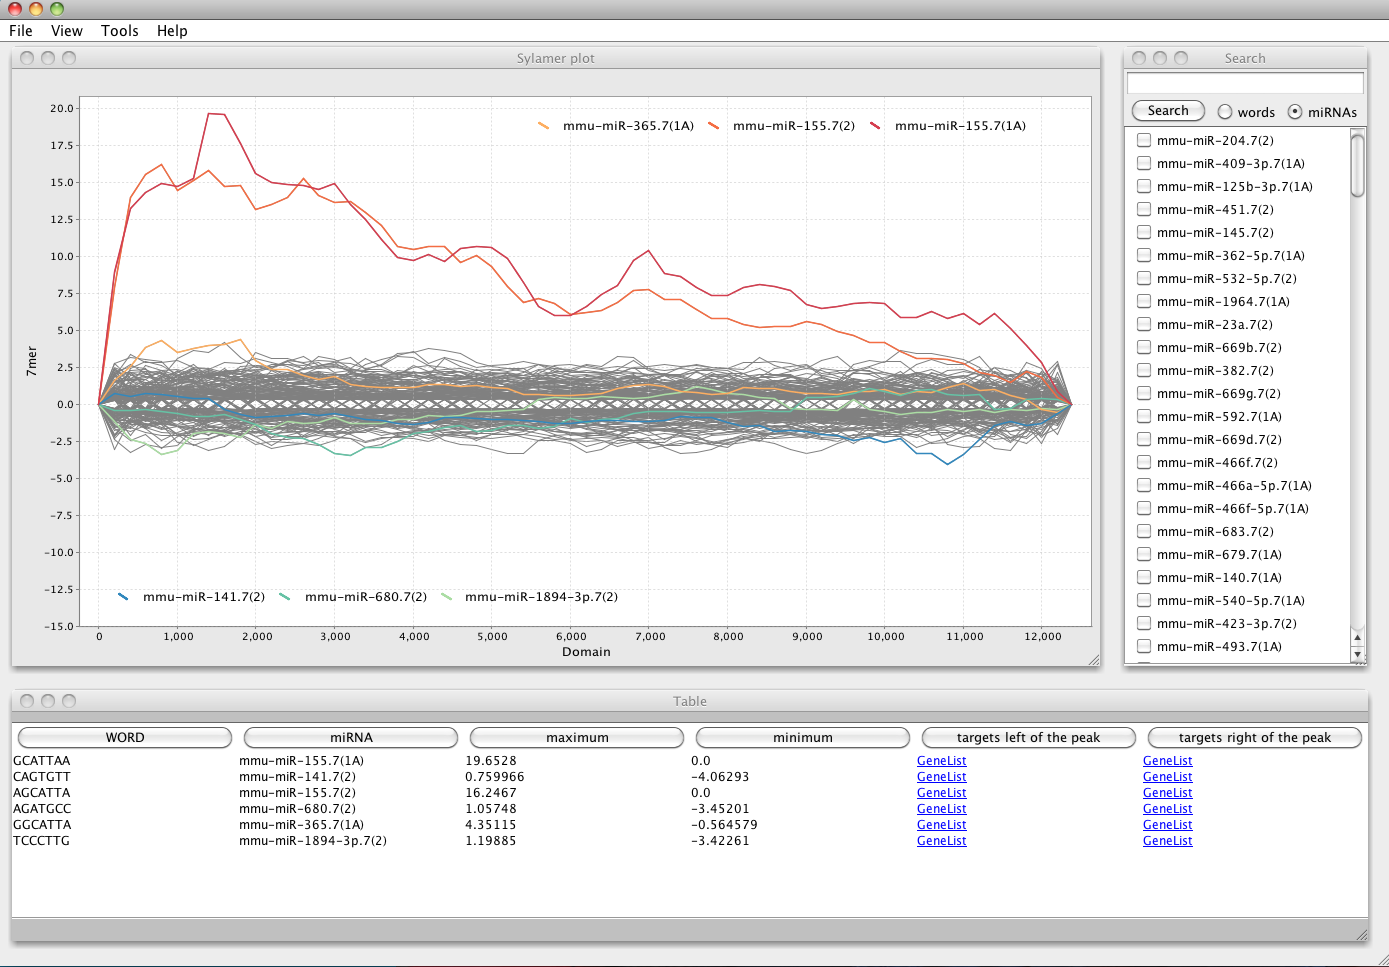This screenshot has height=967, width=1389.
Task: Check mmu-miR-423-3p.7(2) checkbox
Action: point(1144,623)
